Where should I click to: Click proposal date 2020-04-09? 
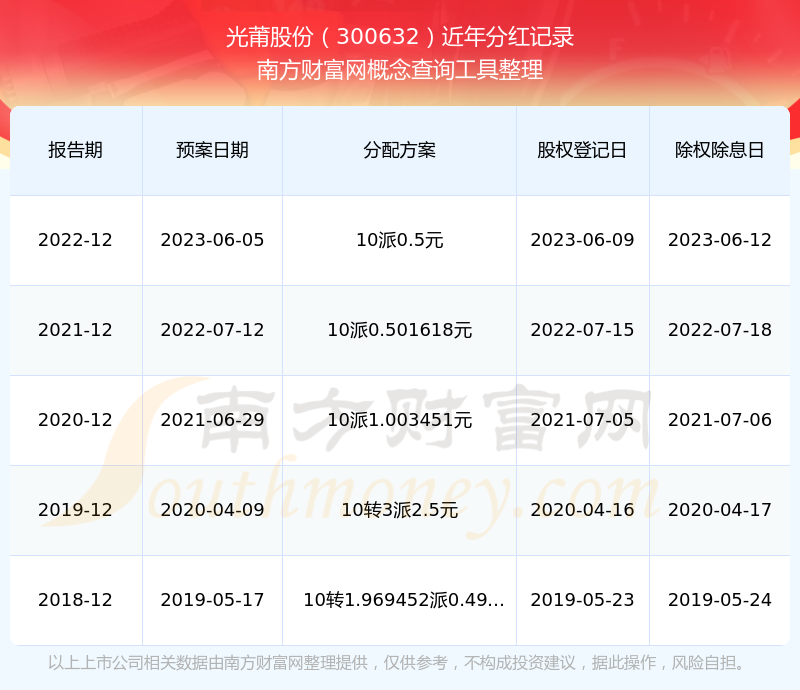[x=212, y=509]
